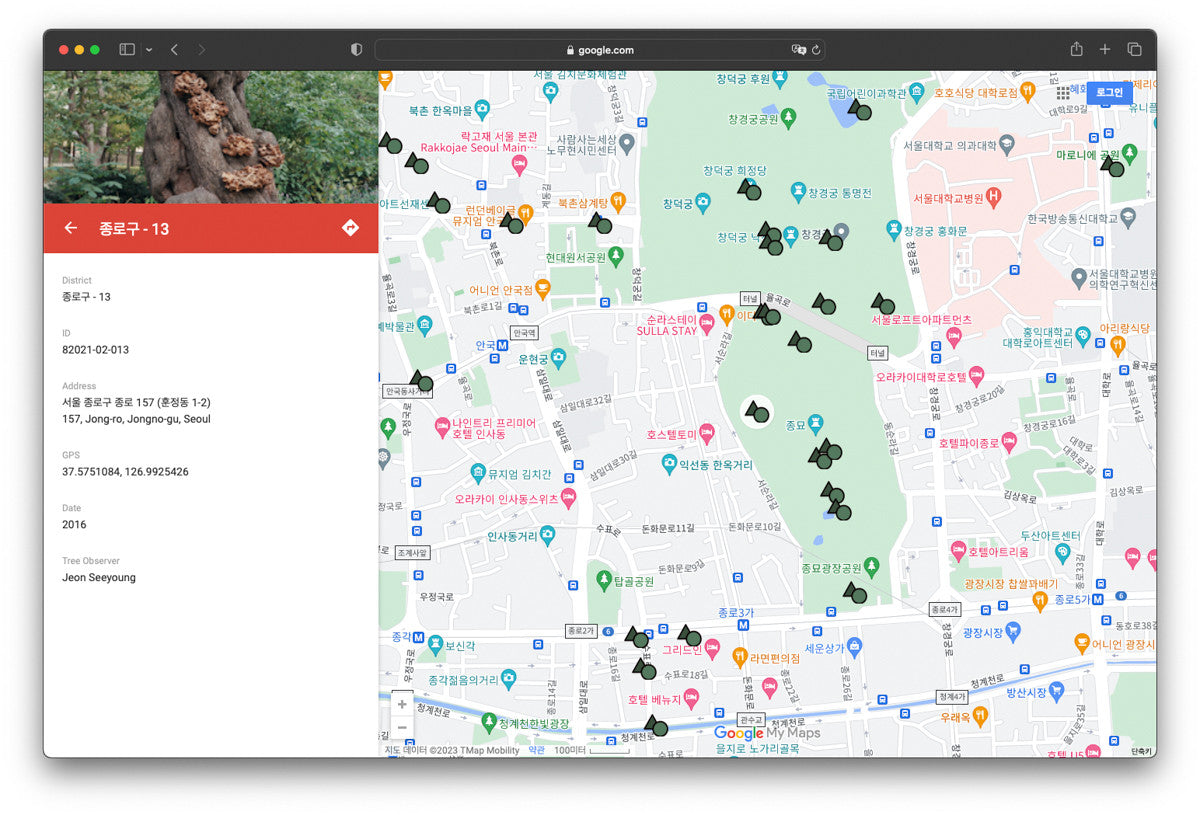Toggle the Safari sidebar
This screenshot has height=815, width=1200.
pyautogui.click(x=127, y=49)
